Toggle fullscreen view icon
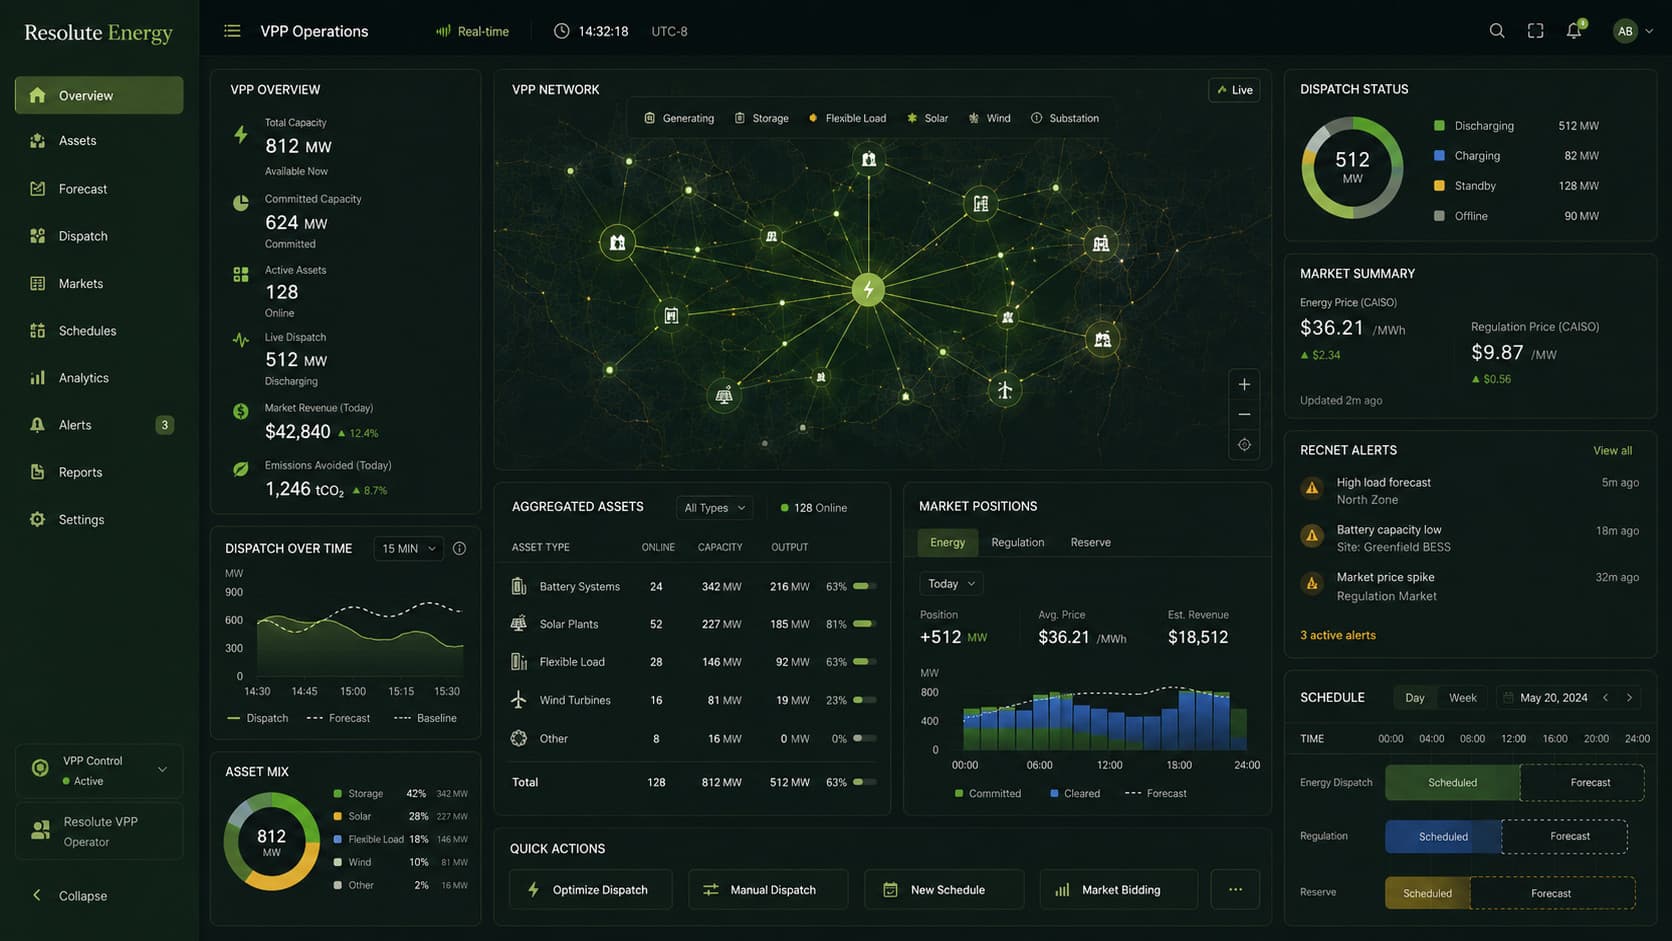The width and height of the screenshot is (1672, 941). (x=1536, y=31)
